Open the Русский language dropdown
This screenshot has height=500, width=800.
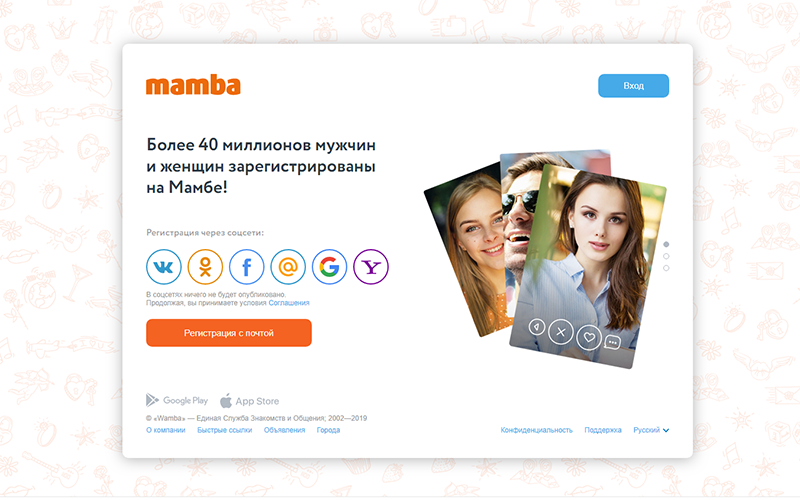tap(651, 430)
